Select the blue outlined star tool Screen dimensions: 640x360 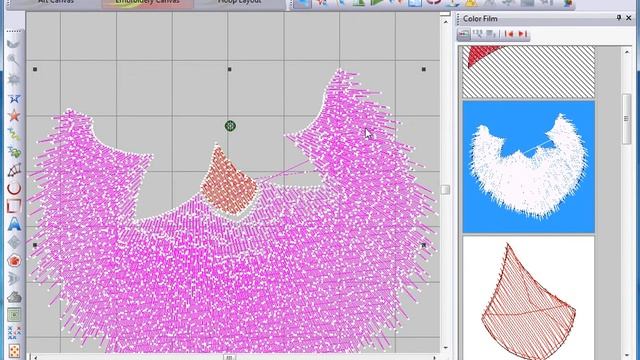14,98
